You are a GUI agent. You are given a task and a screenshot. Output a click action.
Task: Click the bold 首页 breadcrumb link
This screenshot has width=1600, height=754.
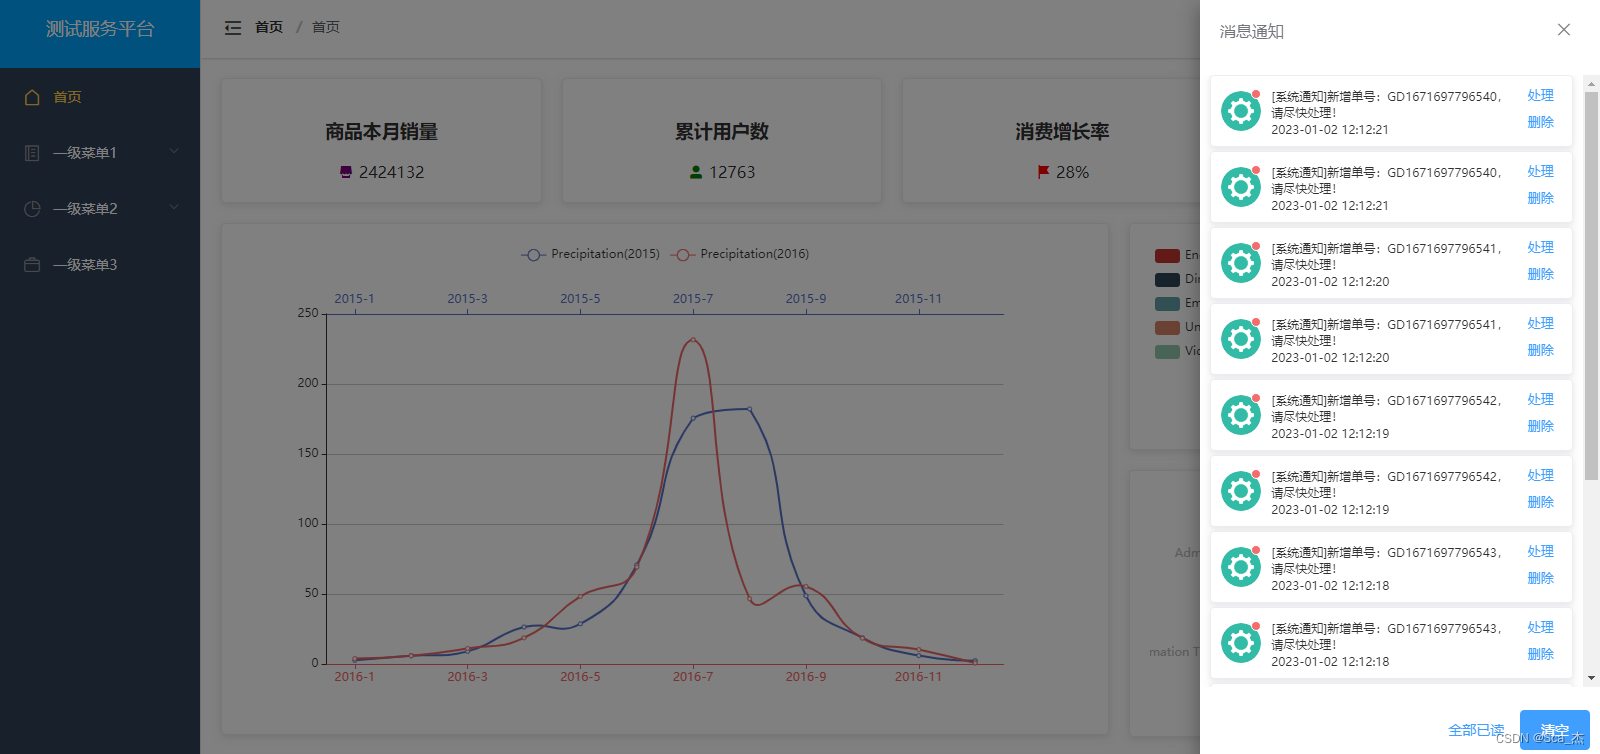pos(269,27)
